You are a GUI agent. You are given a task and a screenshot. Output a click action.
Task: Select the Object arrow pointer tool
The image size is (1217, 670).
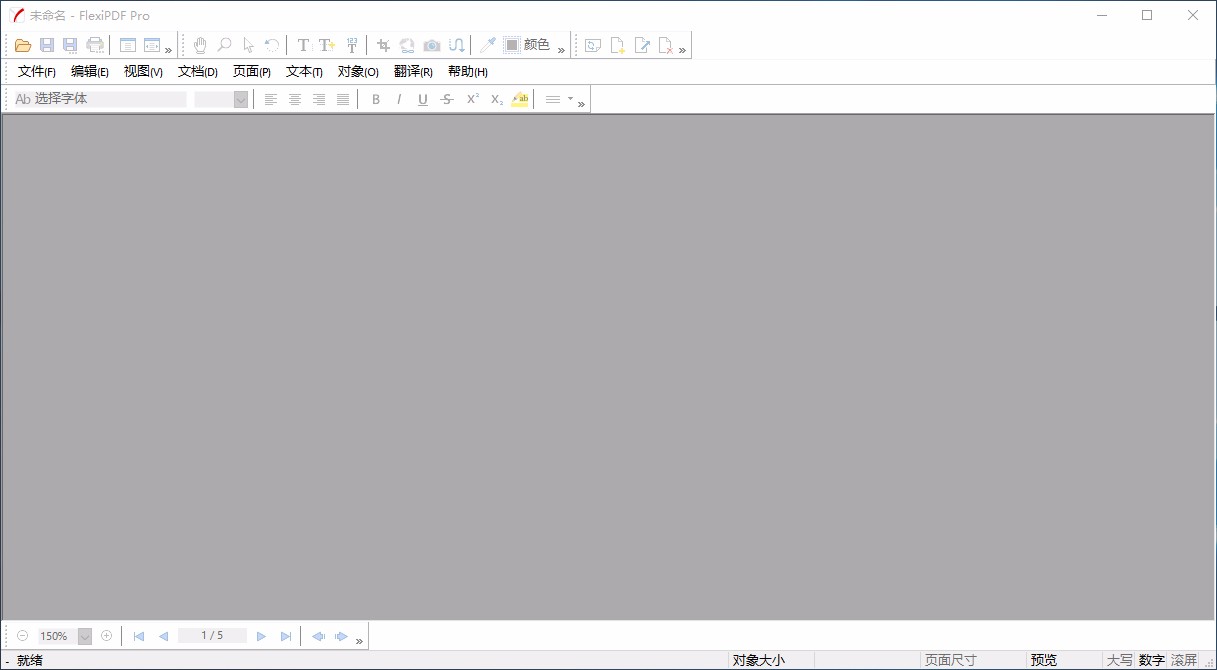[248, 45]
